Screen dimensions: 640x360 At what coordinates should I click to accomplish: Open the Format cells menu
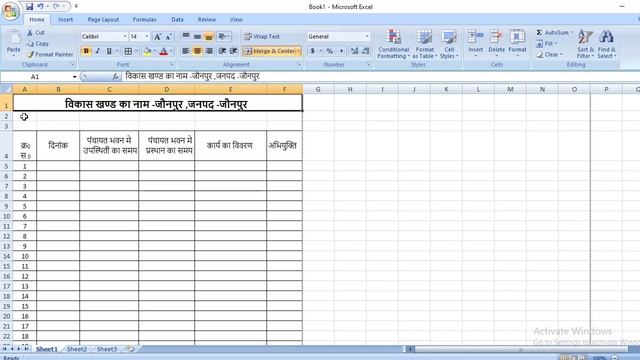click(x=517, y=43)
